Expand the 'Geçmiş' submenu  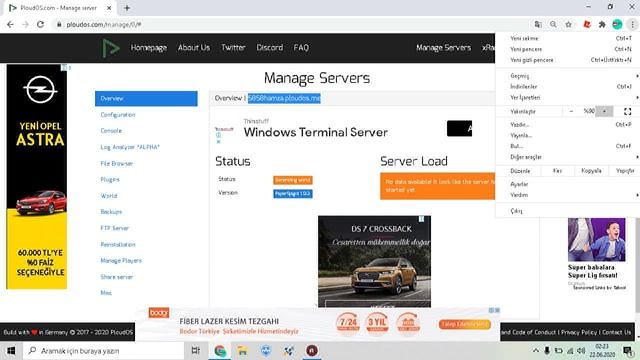[567, 76]
